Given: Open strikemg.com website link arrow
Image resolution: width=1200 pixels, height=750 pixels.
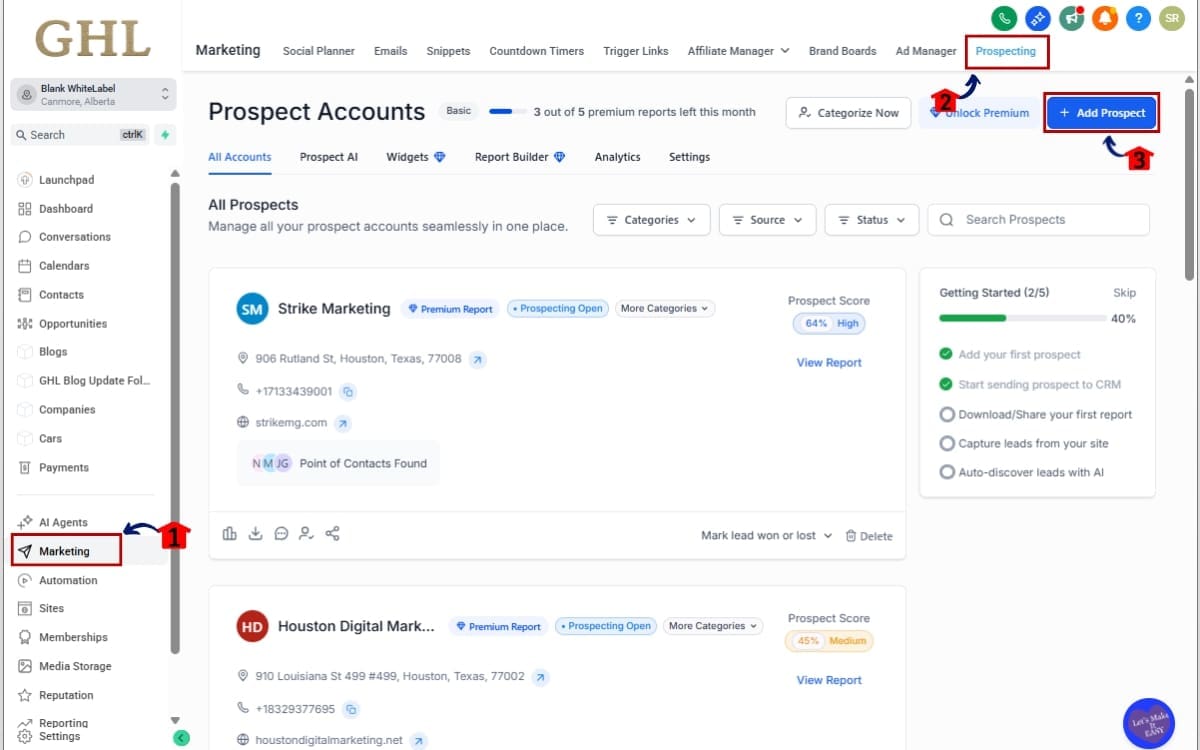Looking at the screenshot, I should [x=343, y=423].
